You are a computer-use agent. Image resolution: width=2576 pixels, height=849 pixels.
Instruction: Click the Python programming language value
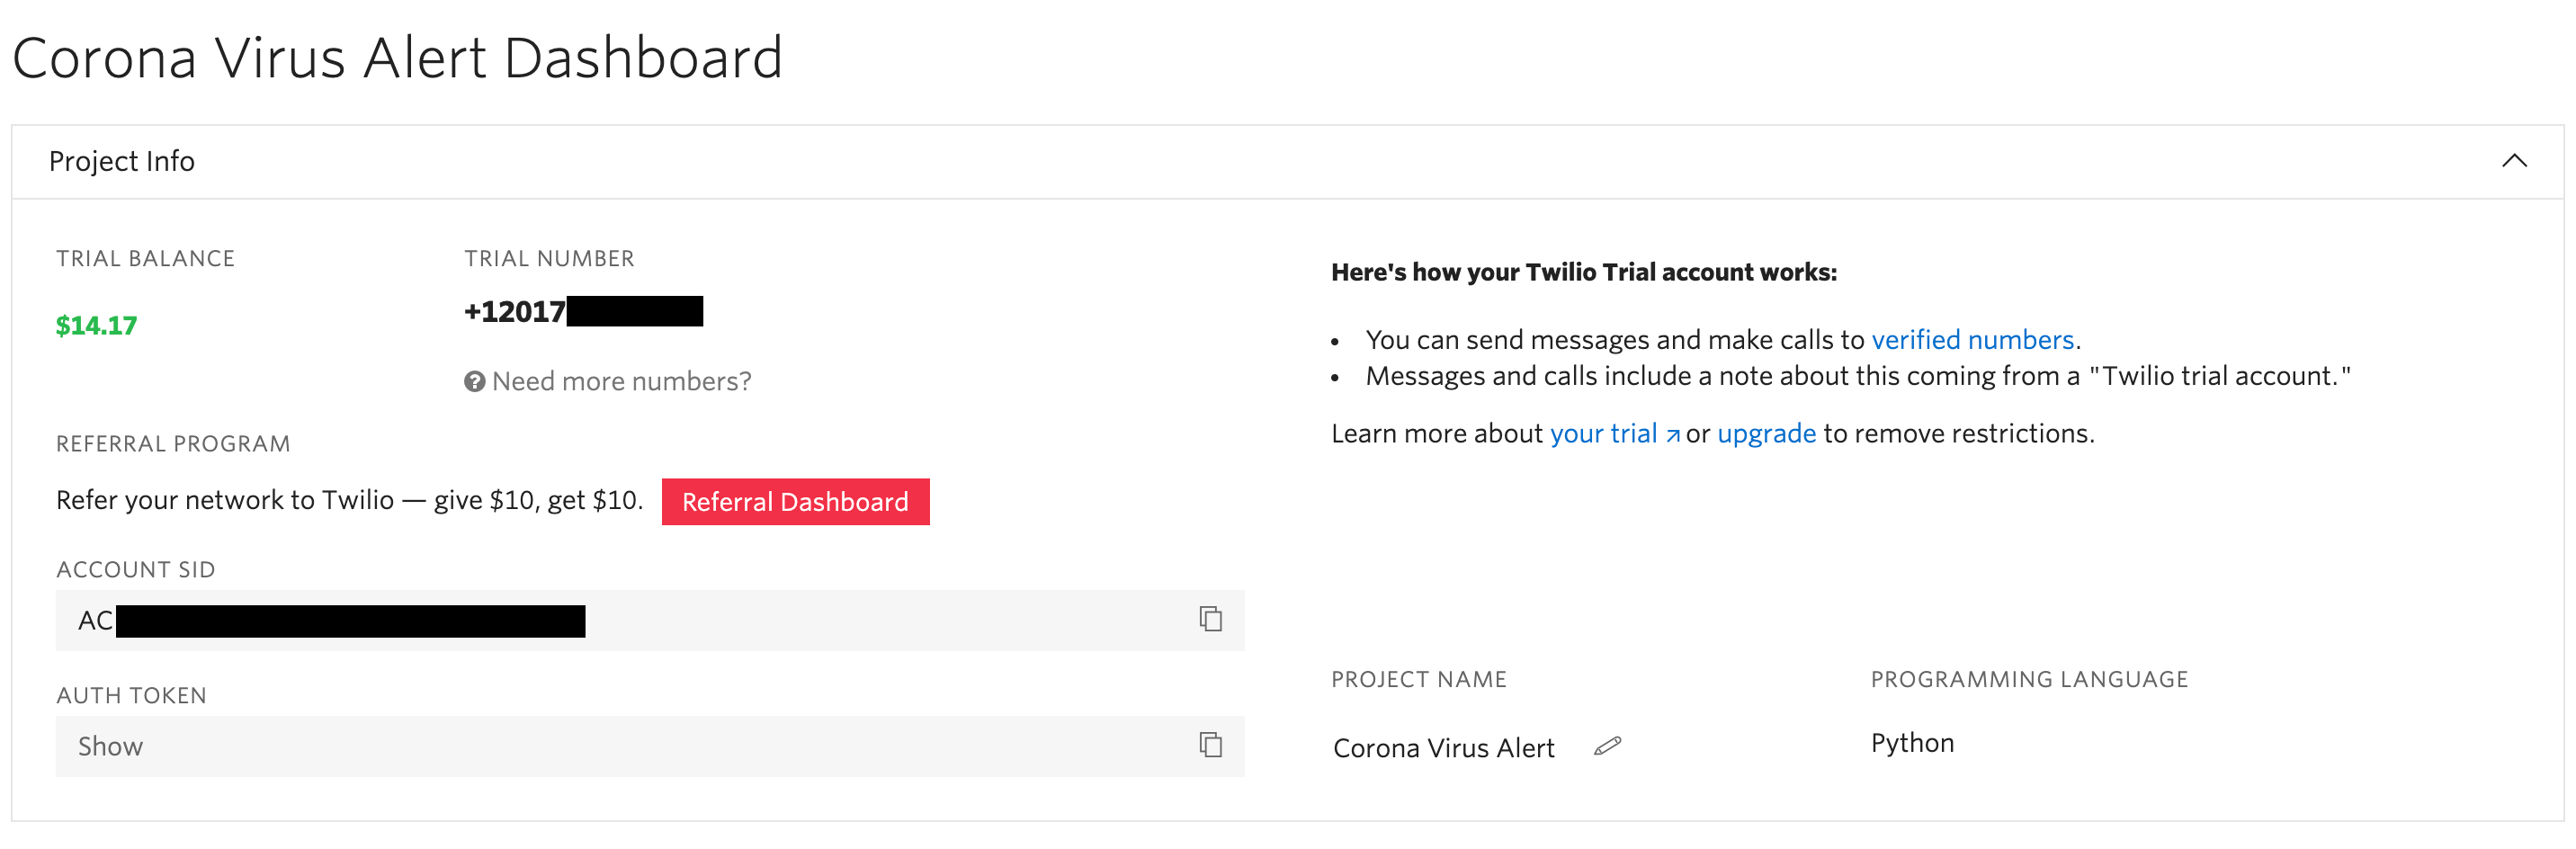pyautogui.click(x=1912, y=743)
